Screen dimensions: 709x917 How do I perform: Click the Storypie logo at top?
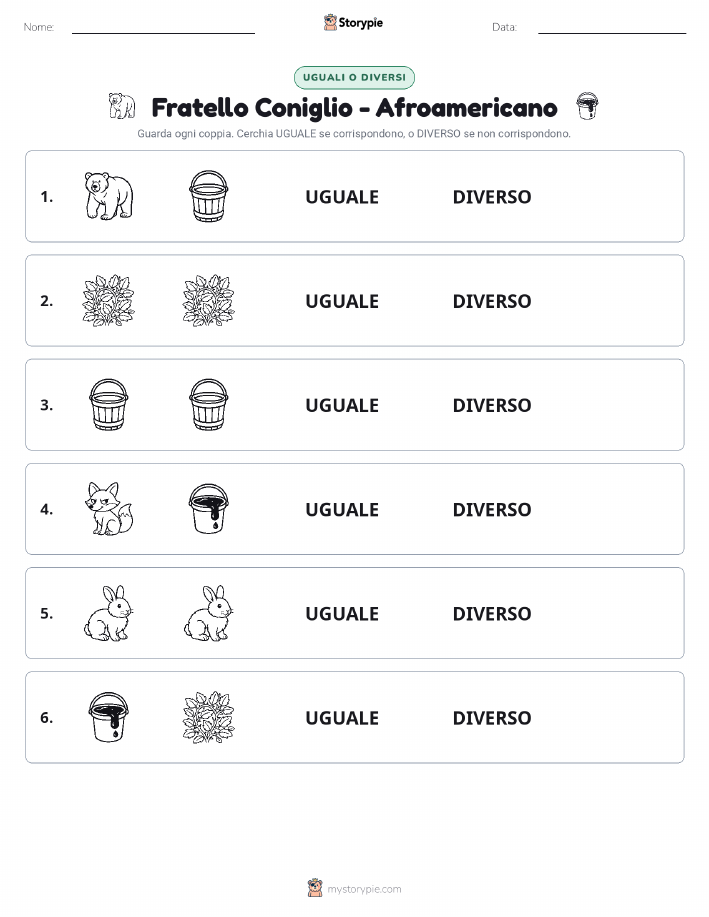[353, 23]
